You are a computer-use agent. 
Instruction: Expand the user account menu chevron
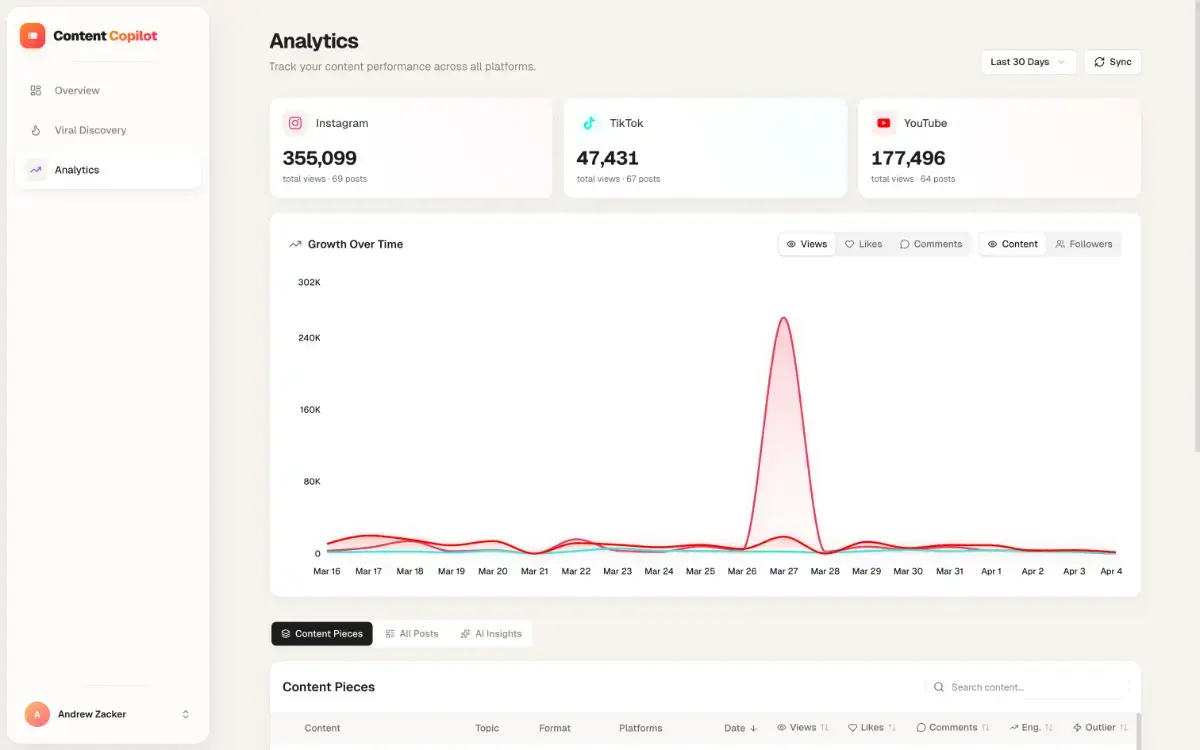185,714
